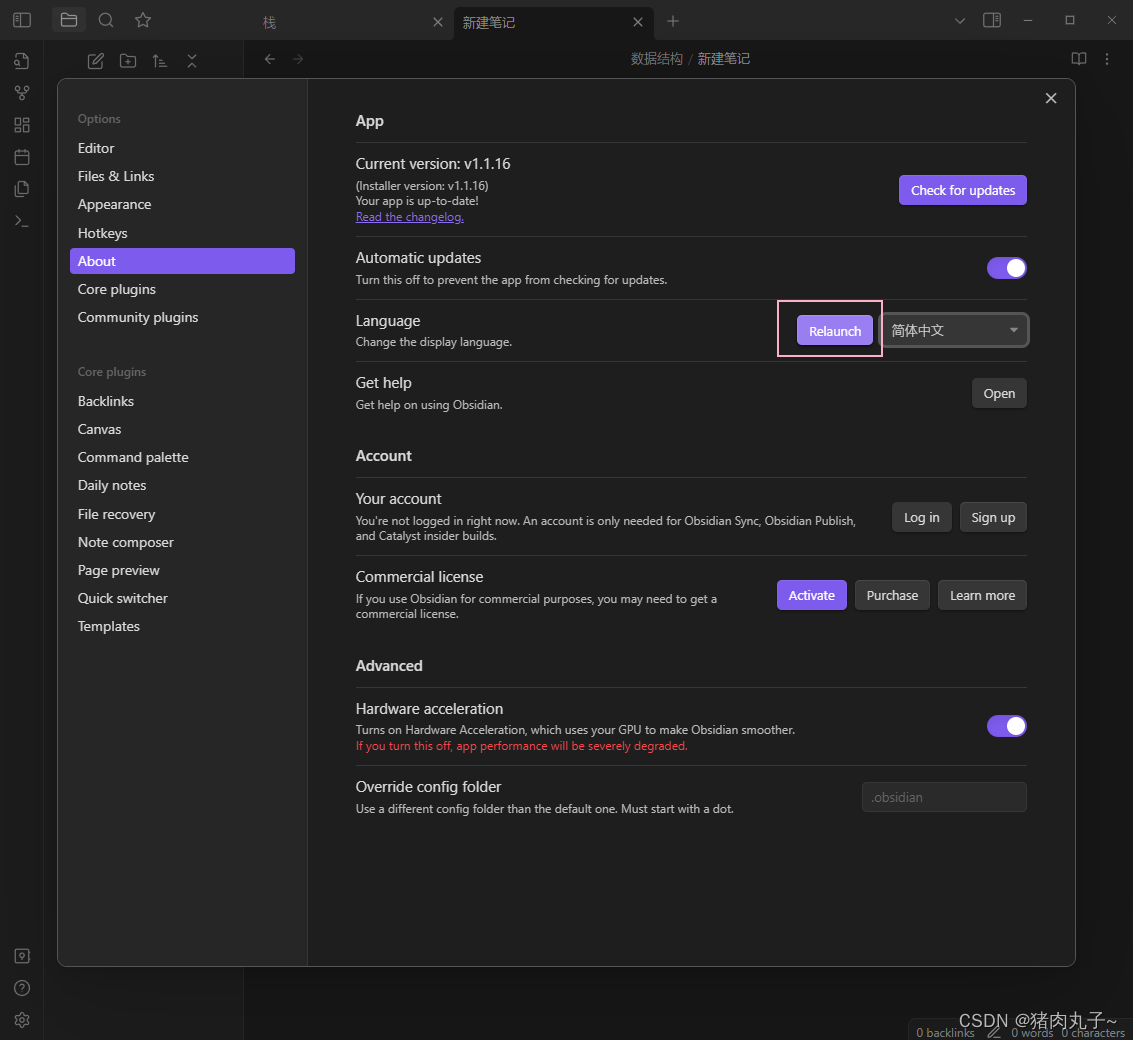This screenshot has width=1133, height=1040.
Task: Open quick switcher icon in ribbon
Action: click(x=22, y=61)
